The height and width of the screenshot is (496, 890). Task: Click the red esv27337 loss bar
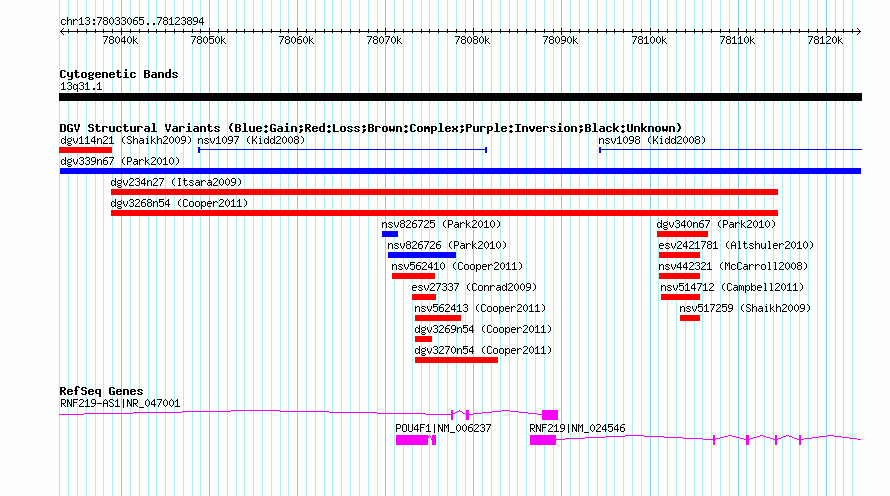click(424, 297)
